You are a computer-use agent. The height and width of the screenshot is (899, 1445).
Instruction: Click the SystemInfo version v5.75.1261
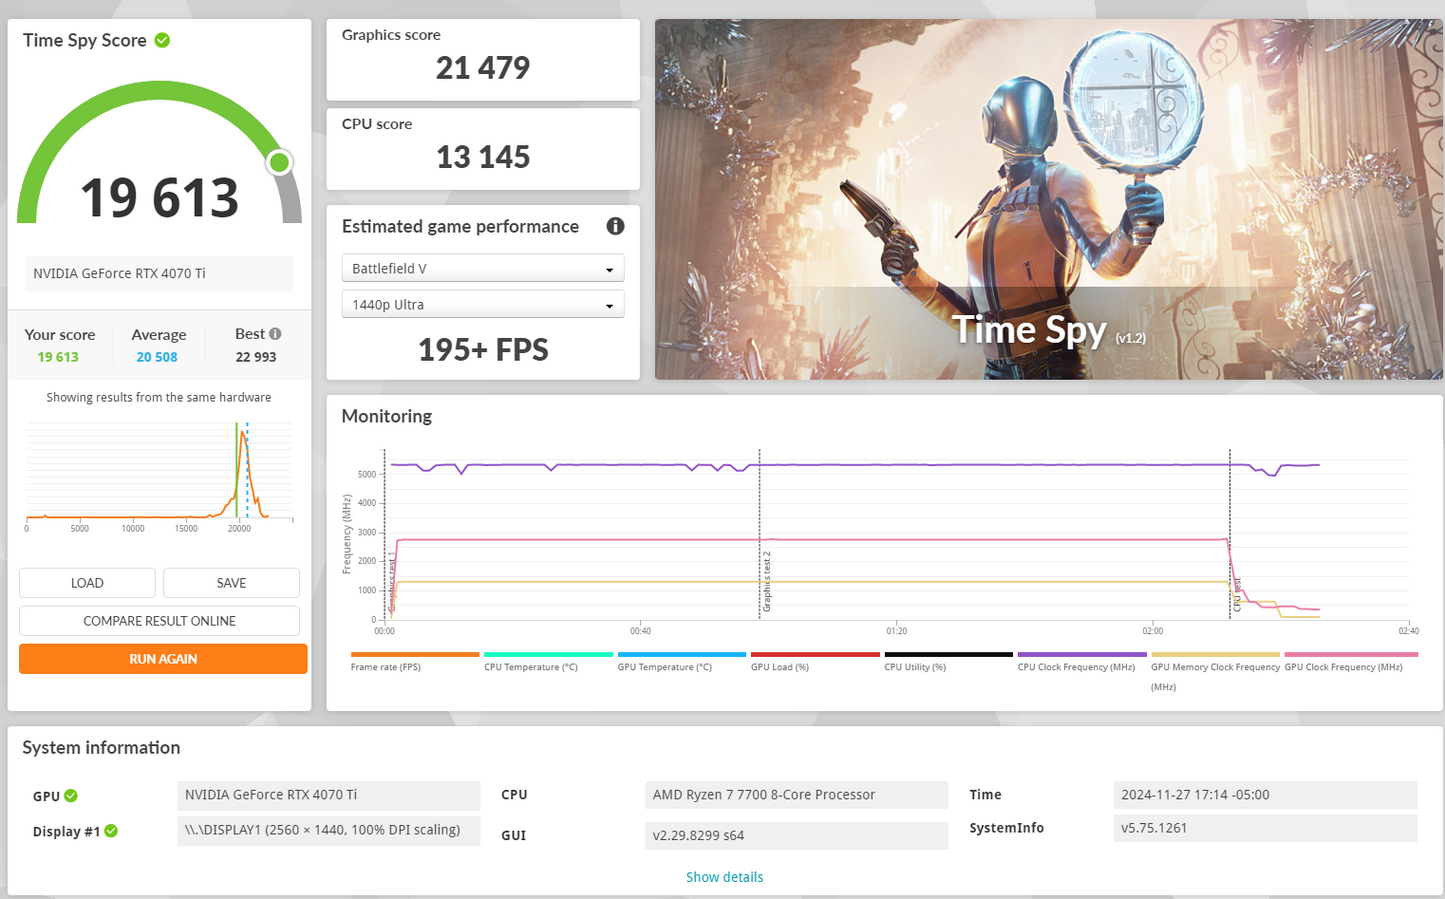click(1154, 828)
